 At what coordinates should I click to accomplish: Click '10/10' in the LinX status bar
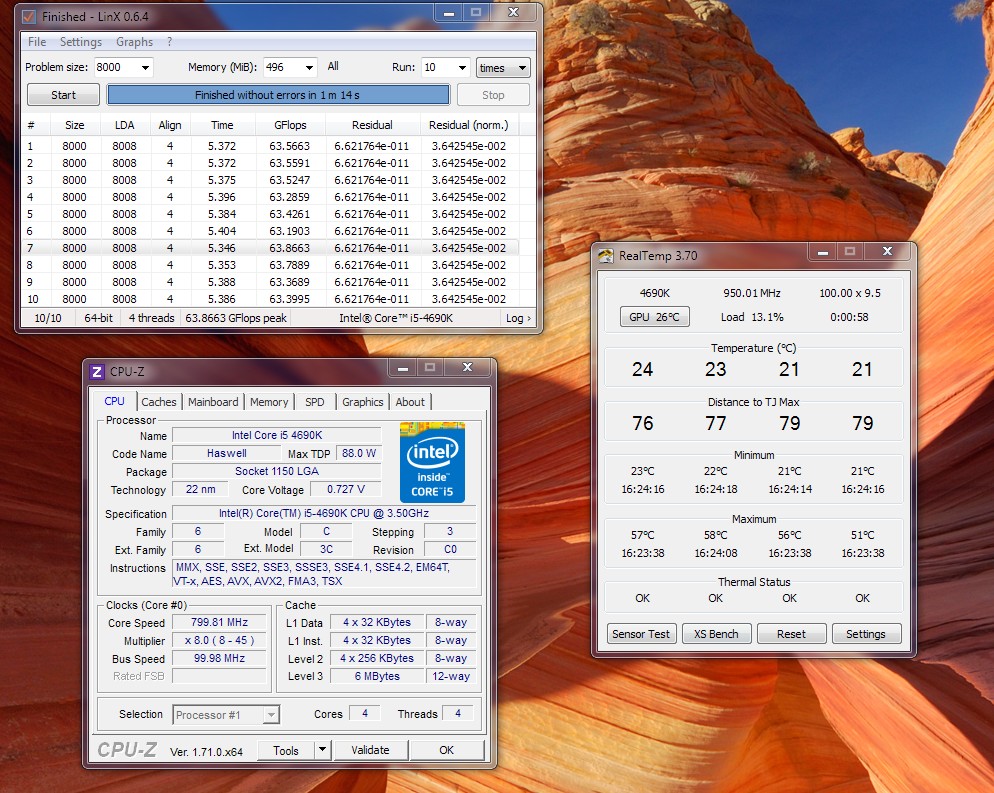coord(48,318)
